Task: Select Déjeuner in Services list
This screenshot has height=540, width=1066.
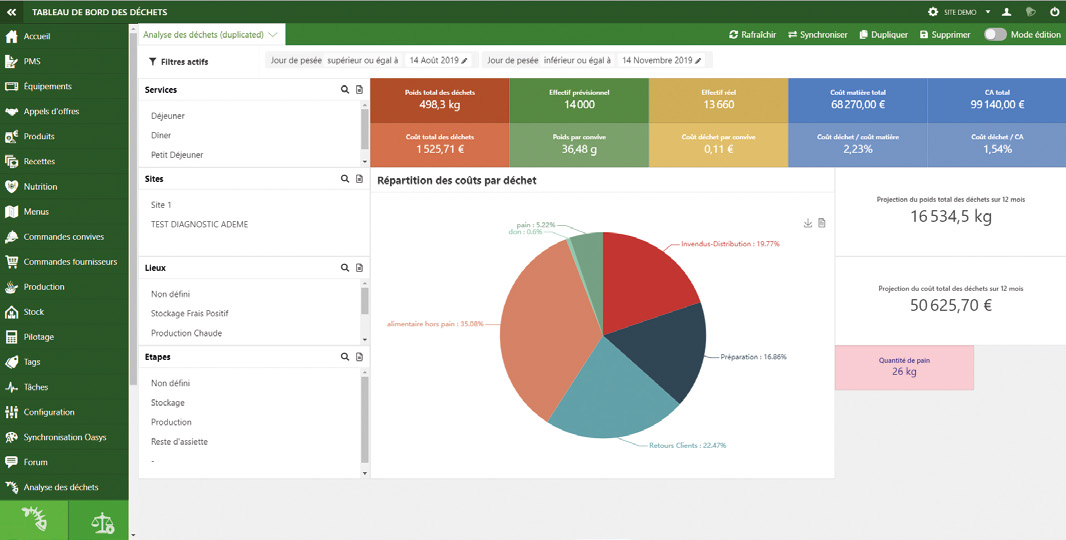Action: (168, 116)
